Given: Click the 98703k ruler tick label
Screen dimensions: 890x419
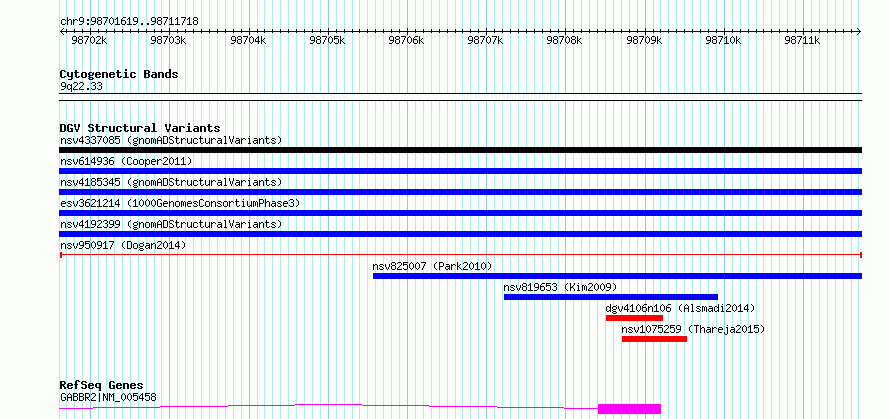Looking at the screenshot, I should (x=169, y=41).
